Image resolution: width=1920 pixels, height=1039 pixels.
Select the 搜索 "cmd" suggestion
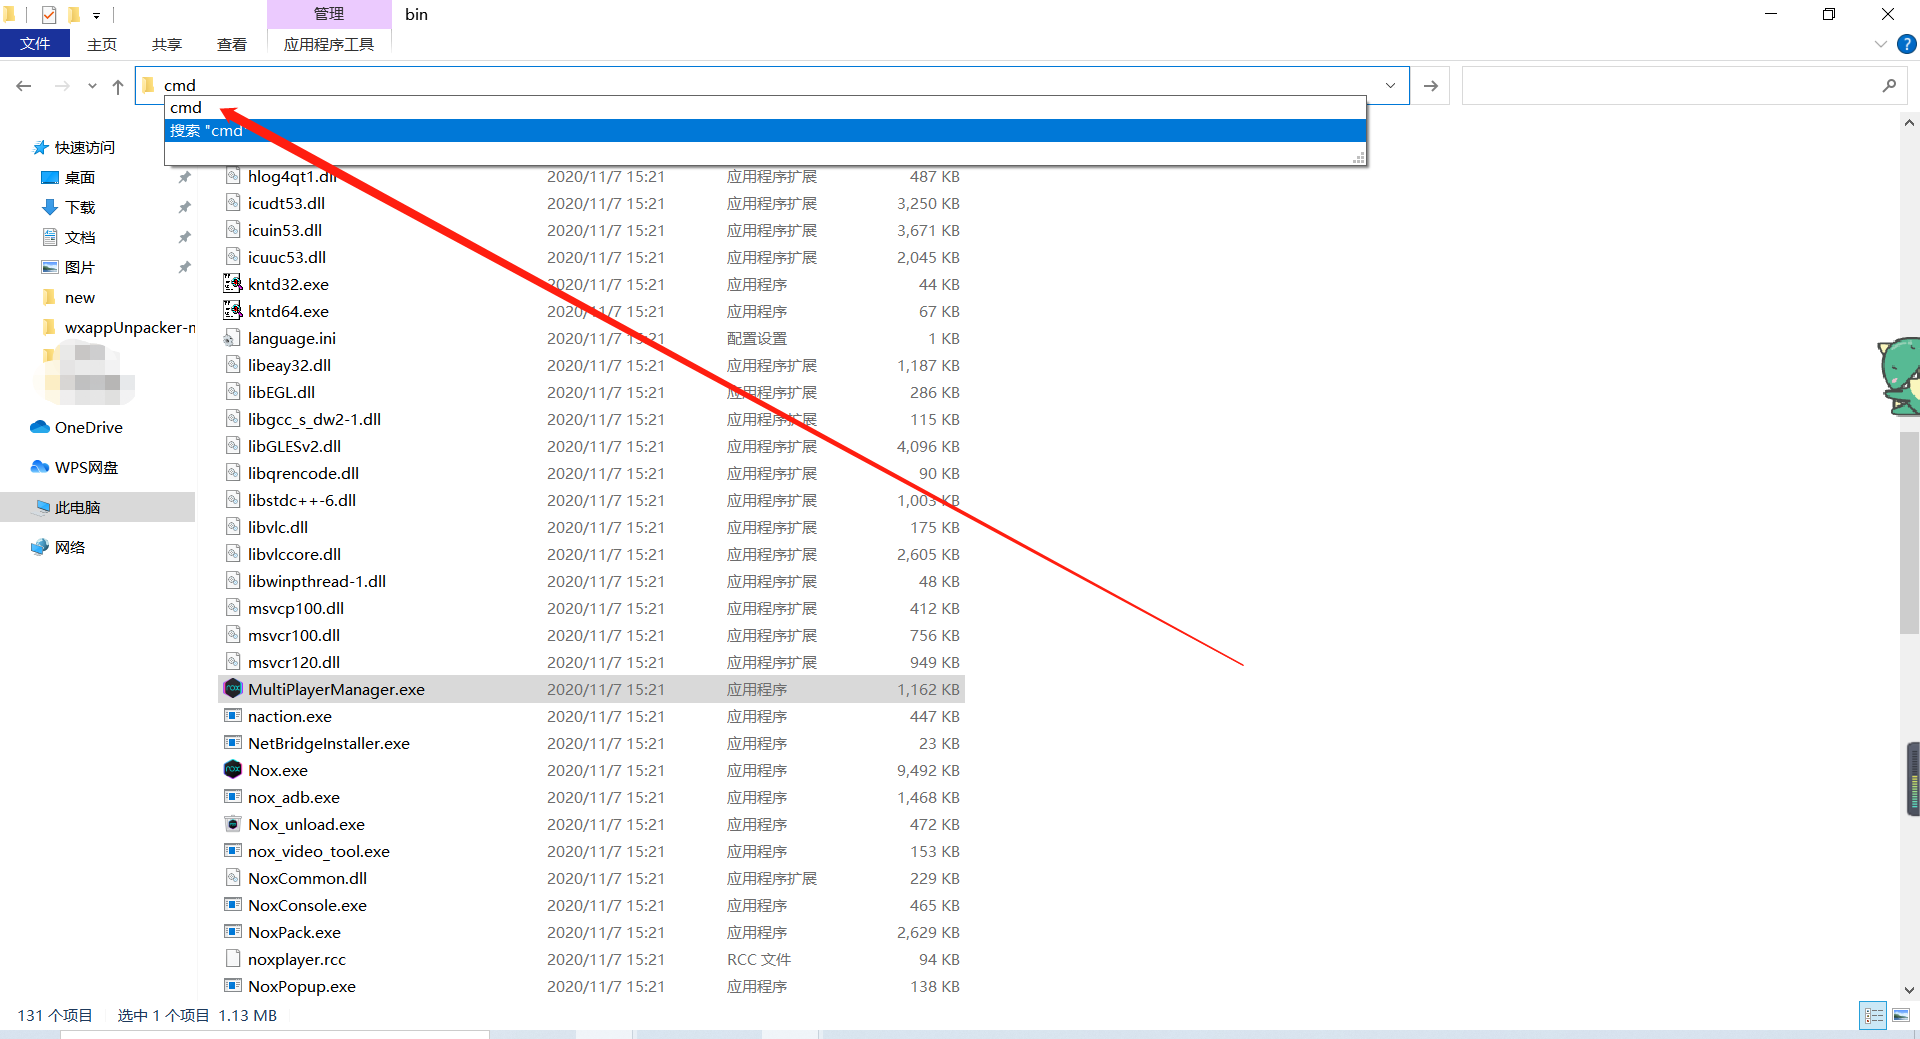765,131
